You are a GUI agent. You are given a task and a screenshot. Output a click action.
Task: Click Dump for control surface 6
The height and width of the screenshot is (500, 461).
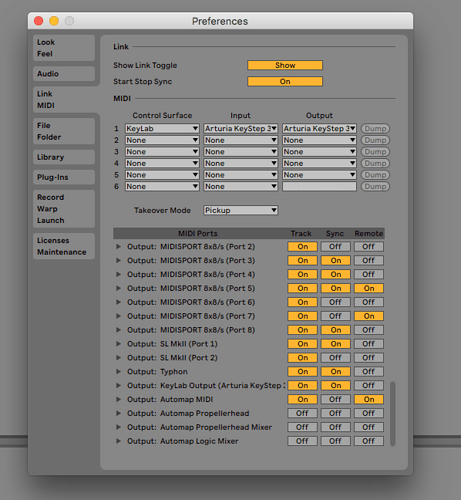point(375,186)
